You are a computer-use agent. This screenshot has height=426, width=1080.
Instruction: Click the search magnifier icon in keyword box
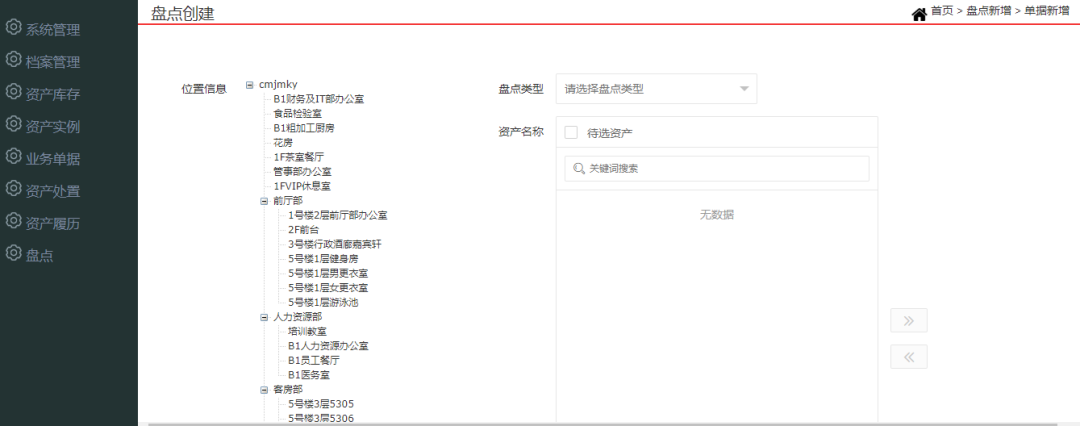[x=578, y=169]
